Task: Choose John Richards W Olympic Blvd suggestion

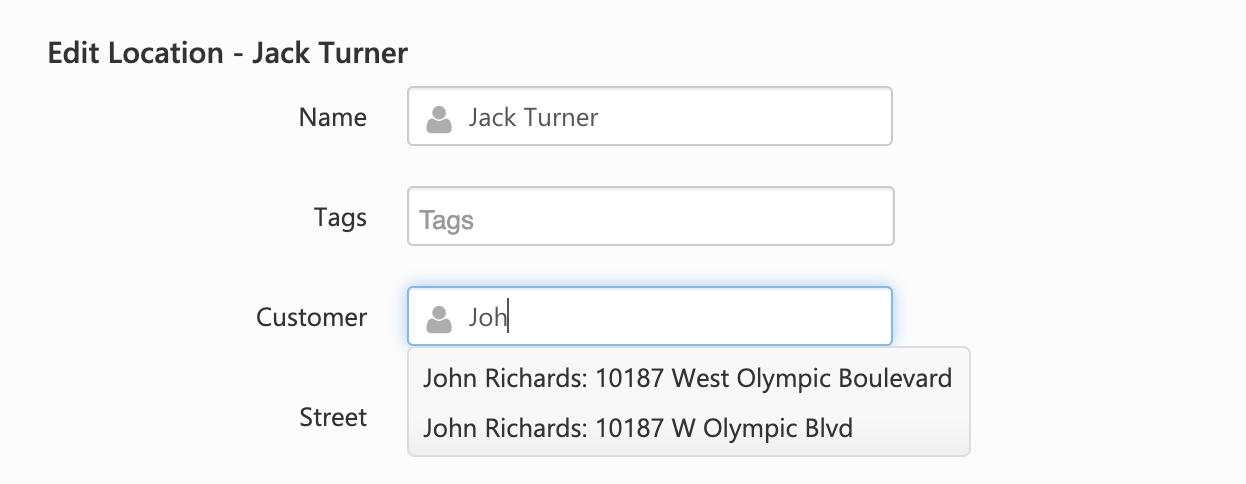Action: (x=638, y=429)
